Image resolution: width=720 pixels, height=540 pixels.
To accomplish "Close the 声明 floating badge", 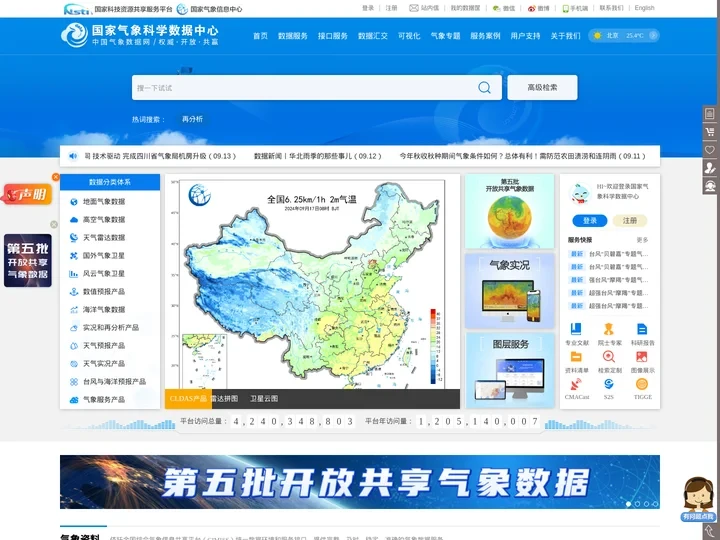I will (56, 177).
